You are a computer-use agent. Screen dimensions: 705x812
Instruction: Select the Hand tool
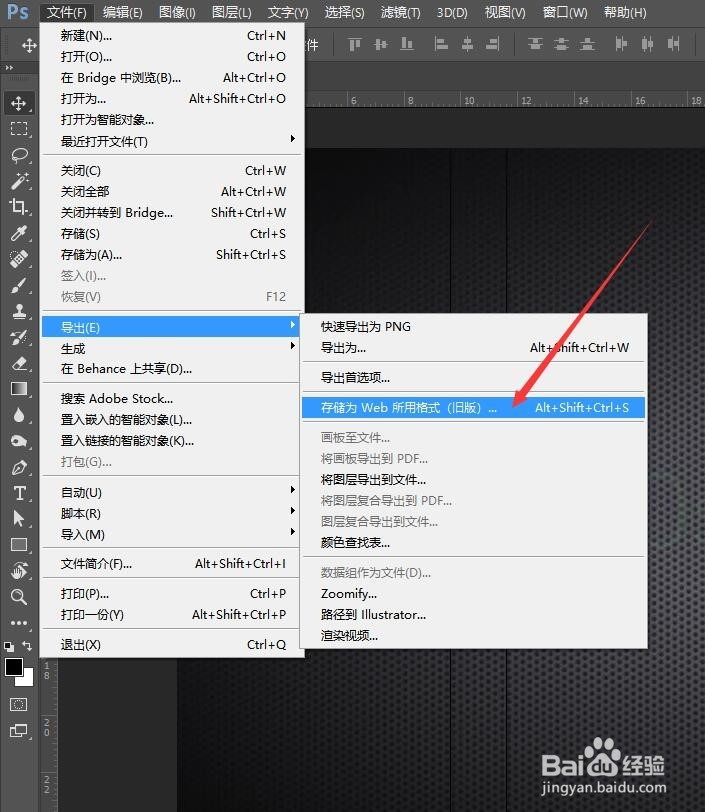(x=19, y=571)
